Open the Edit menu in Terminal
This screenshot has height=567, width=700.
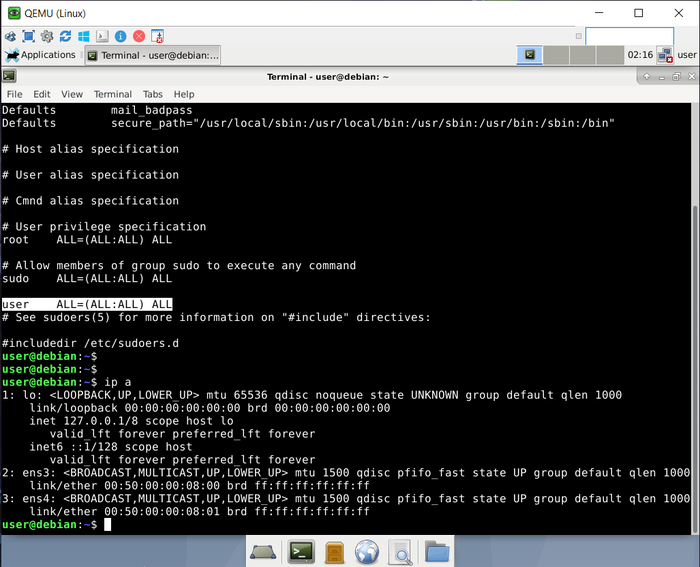coord(42,94)
